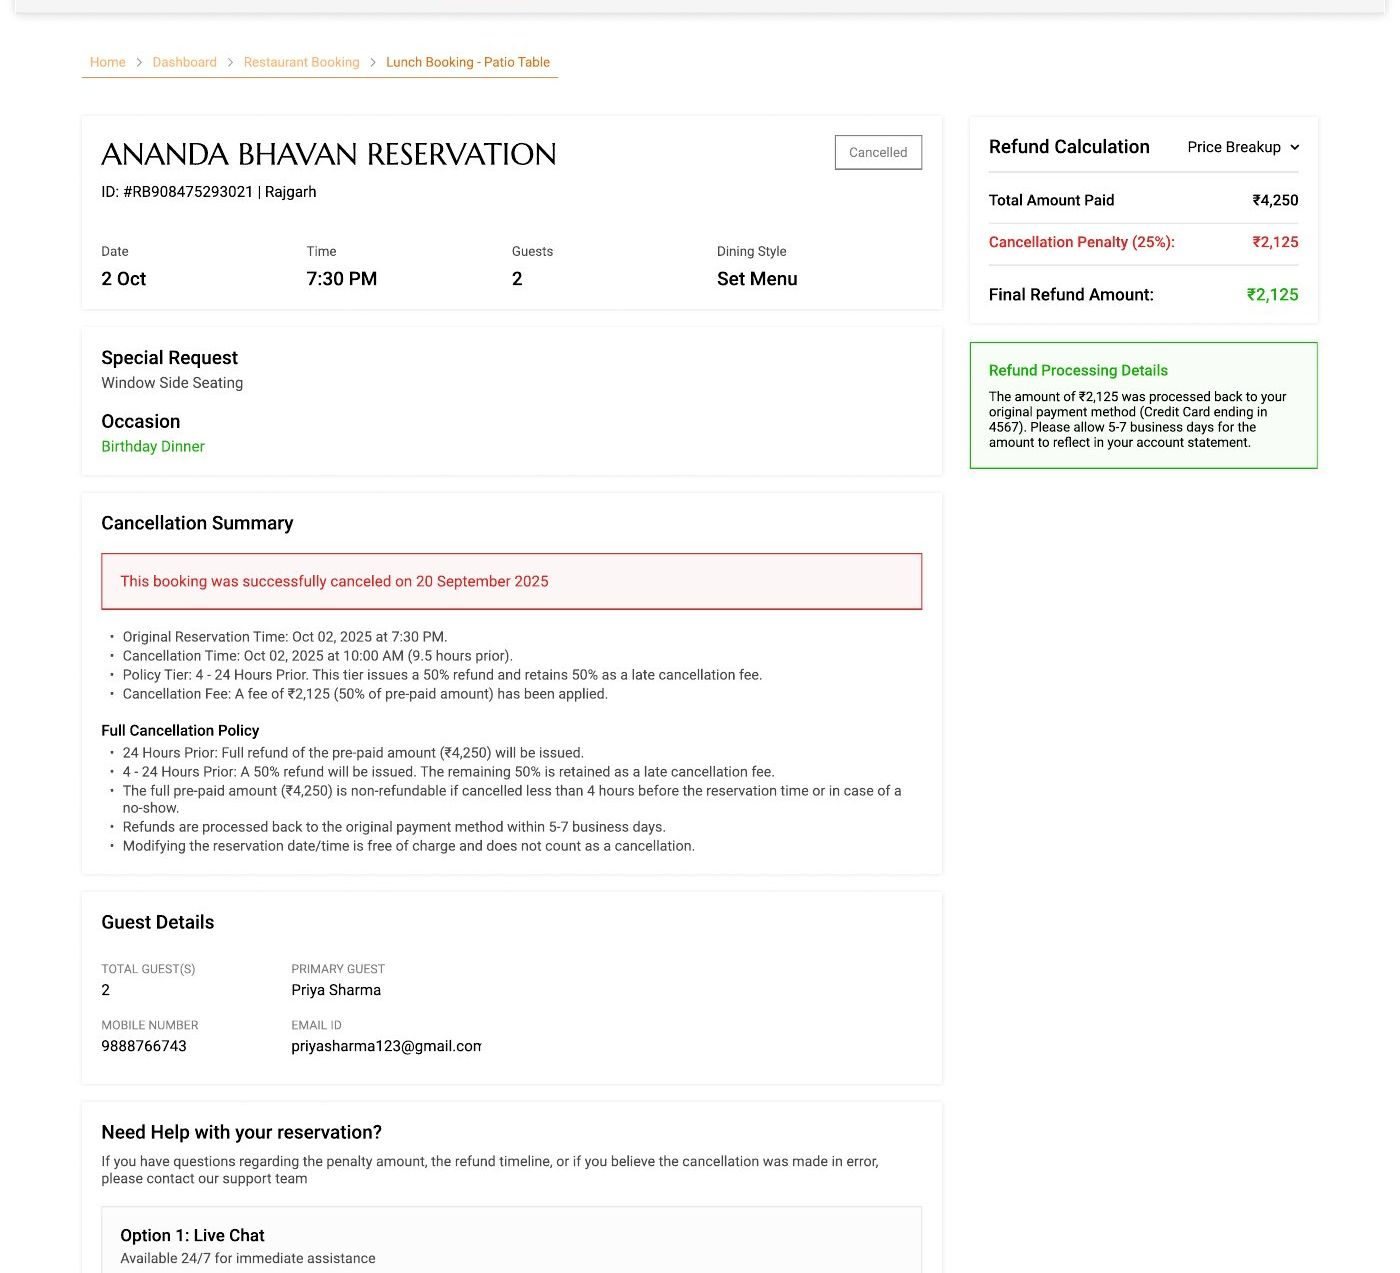Click the Guest Details heading
1400x1273 pixels.
coord(157,922)
